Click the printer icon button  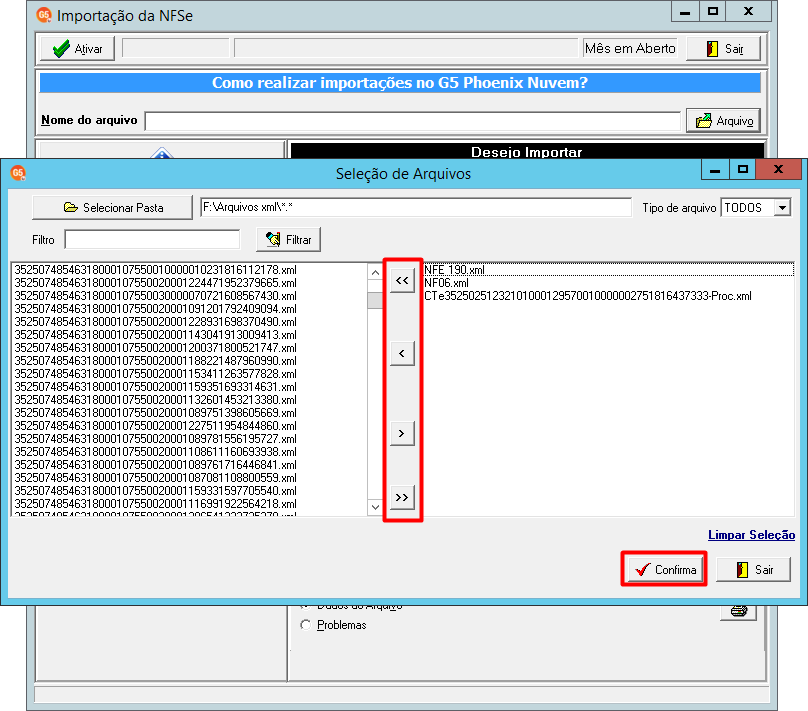pos(738,612)
